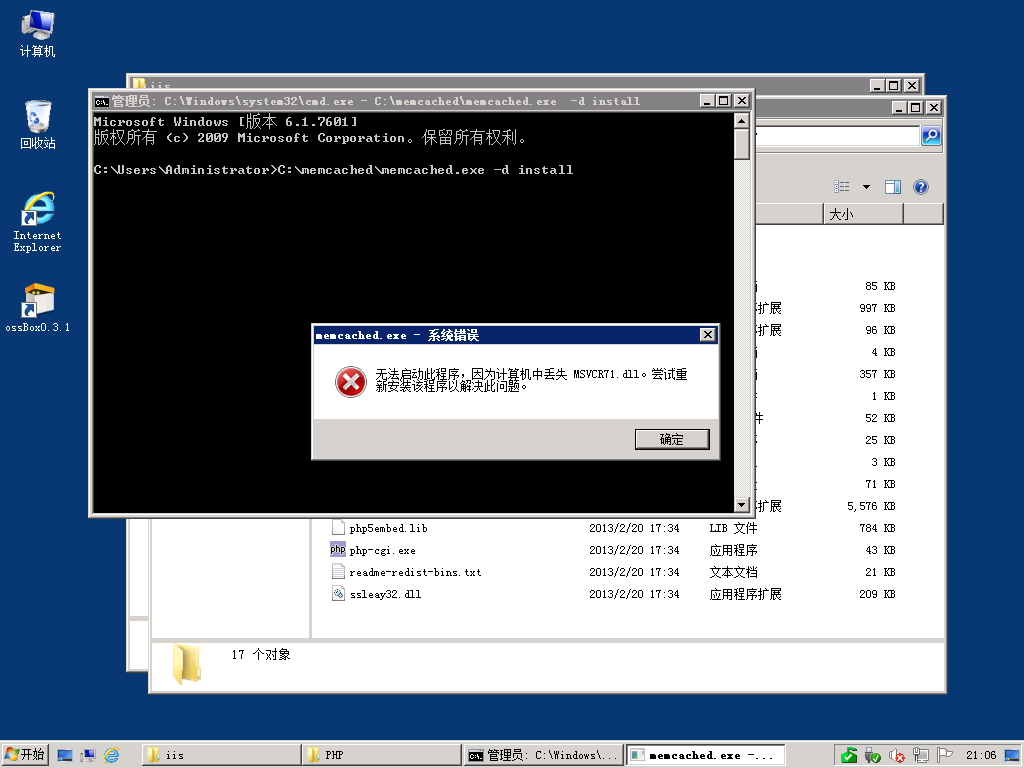Click the cmd window scrollbar thumb
The width and height of the screenshot is (1024, 768).
[741, 144]
